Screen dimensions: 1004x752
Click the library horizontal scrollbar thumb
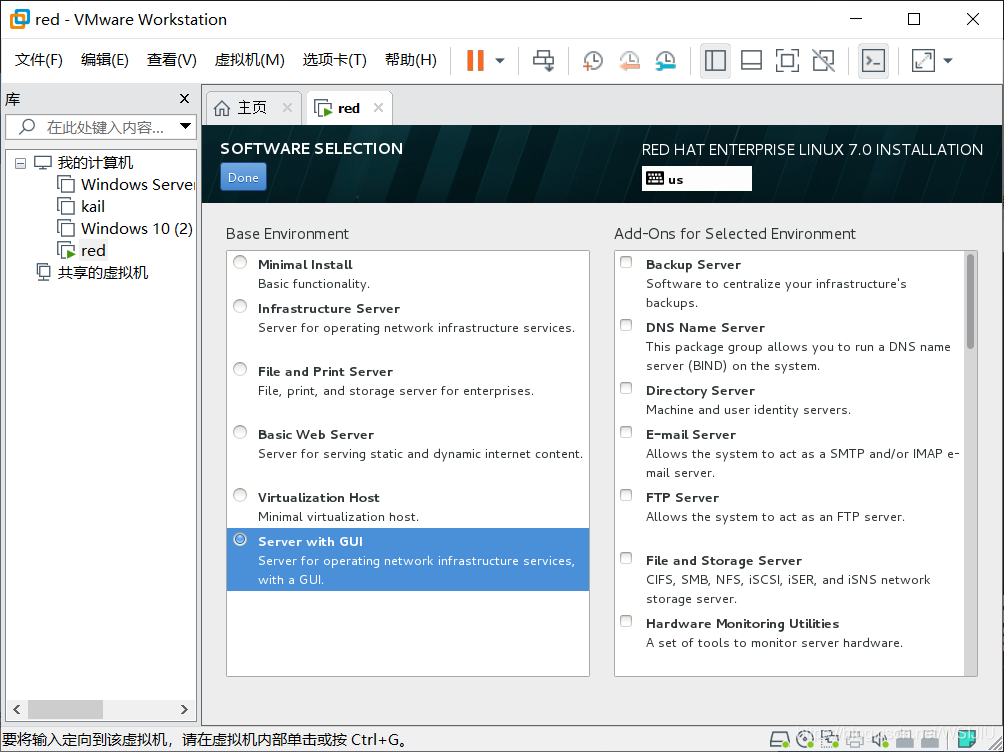(x=65, y=709)
